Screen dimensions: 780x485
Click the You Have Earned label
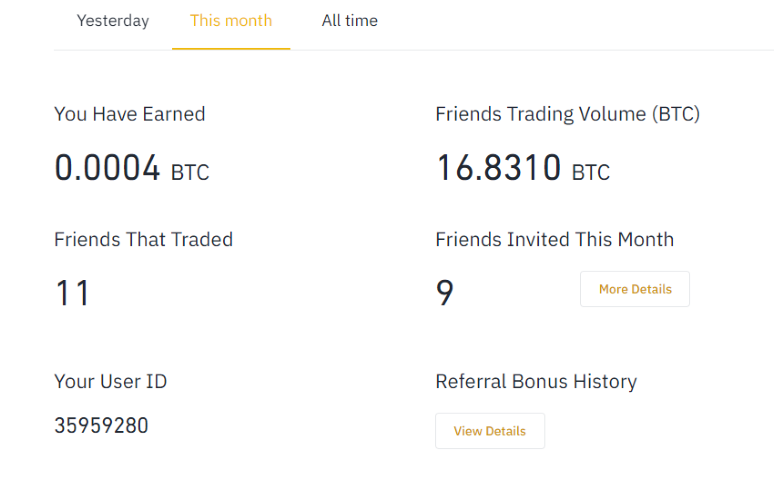tap(129, 114)
